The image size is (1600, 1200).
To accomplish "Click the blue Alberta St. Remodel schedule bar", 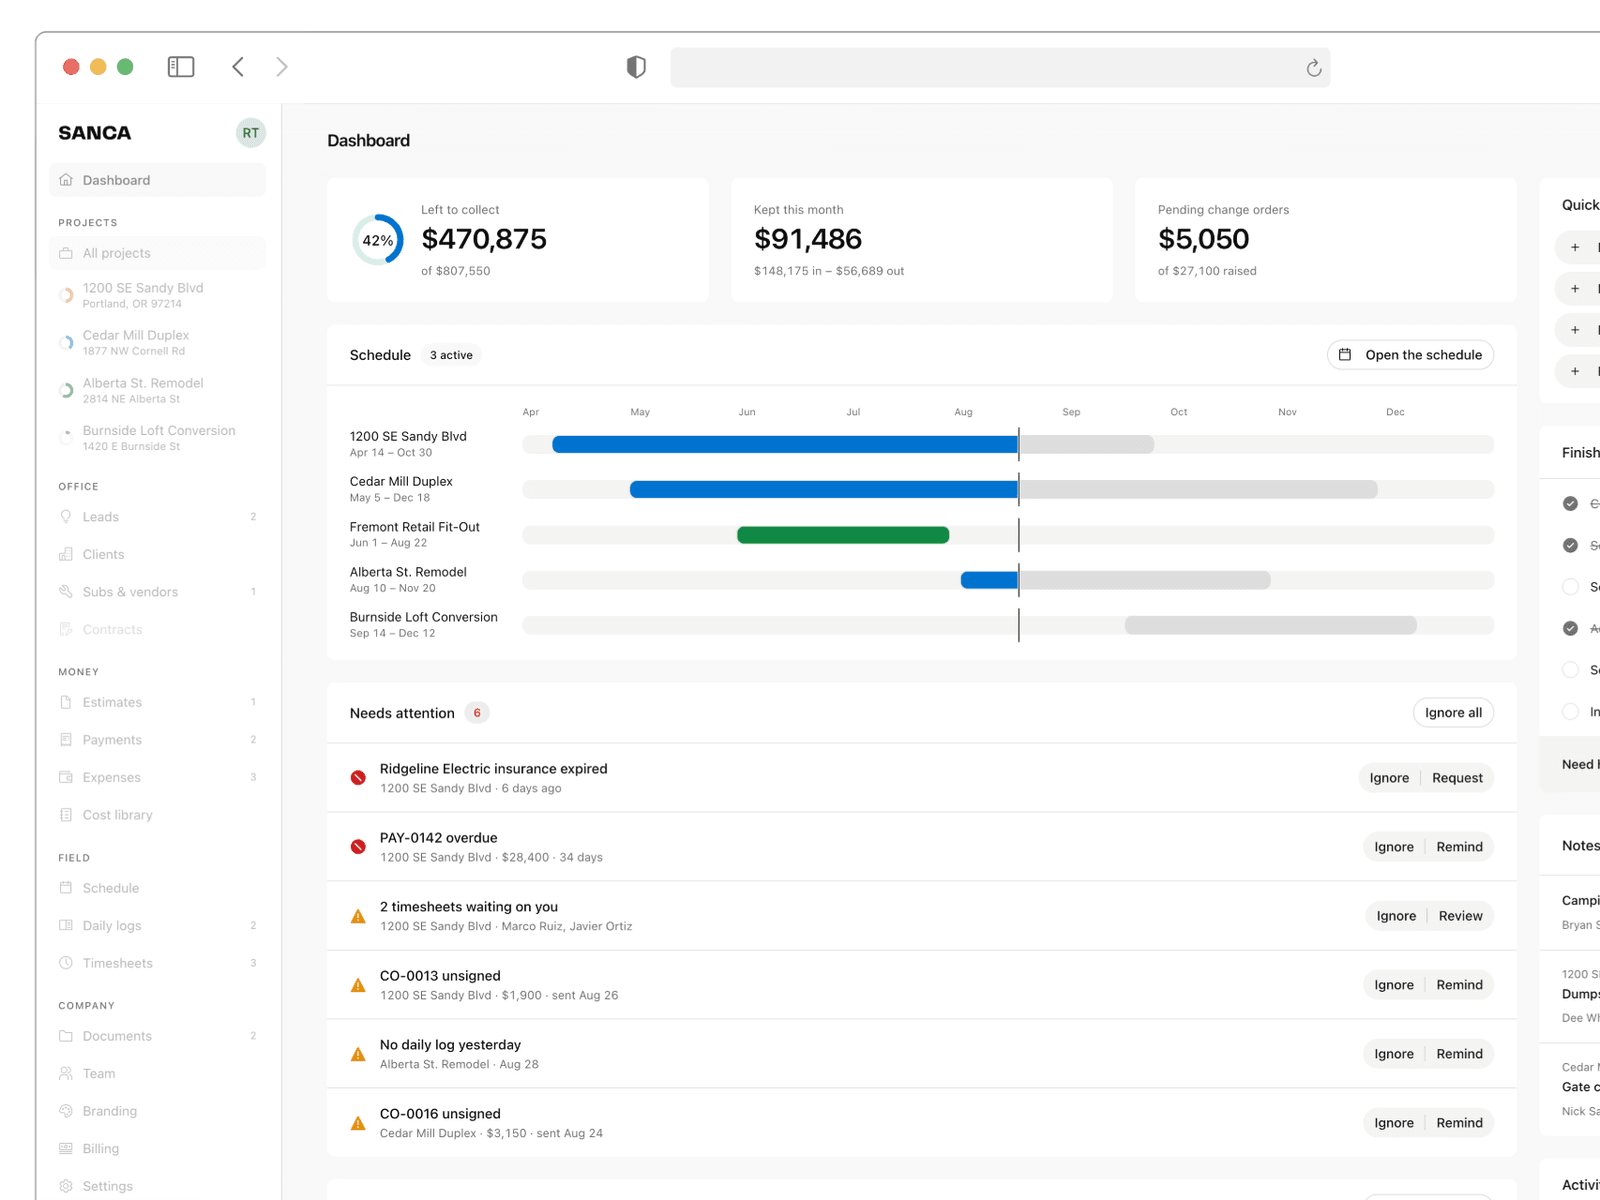I will click(x=990, y=580).
